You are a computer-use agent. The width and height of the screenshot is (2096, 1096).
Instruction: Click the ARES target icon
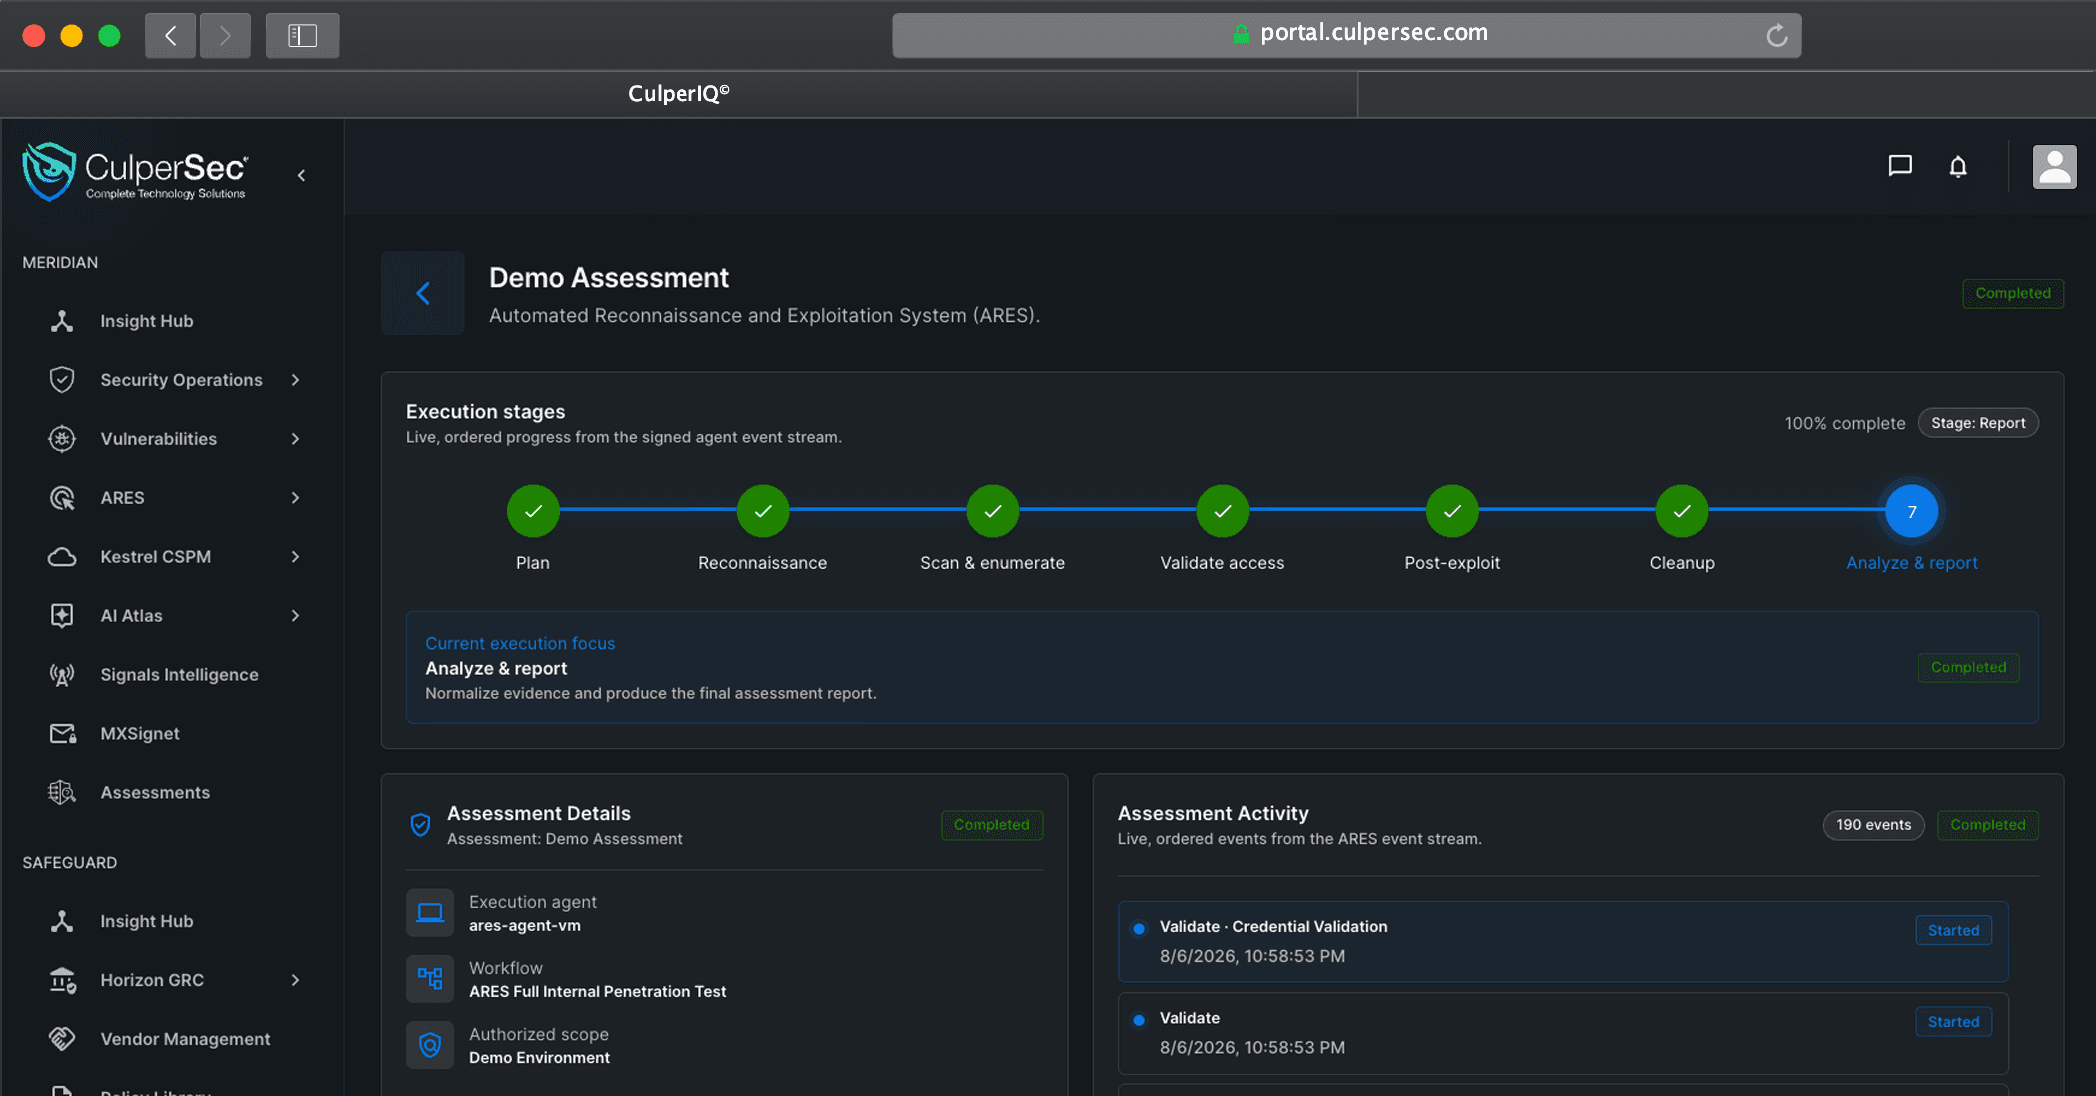(x=62, y=498)
